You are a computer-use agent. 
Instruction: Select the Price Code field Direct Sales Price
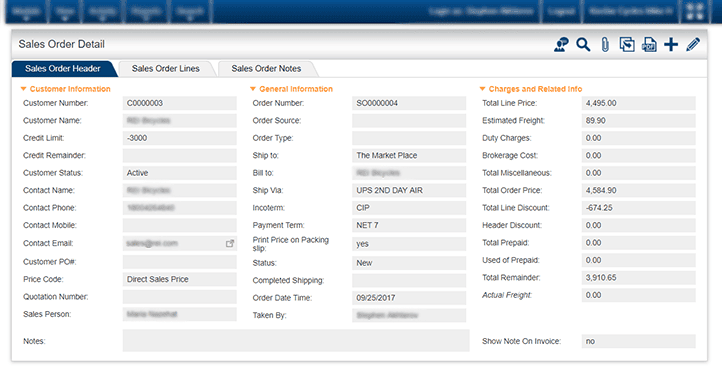pyautogui.click(x=180, y=279)
